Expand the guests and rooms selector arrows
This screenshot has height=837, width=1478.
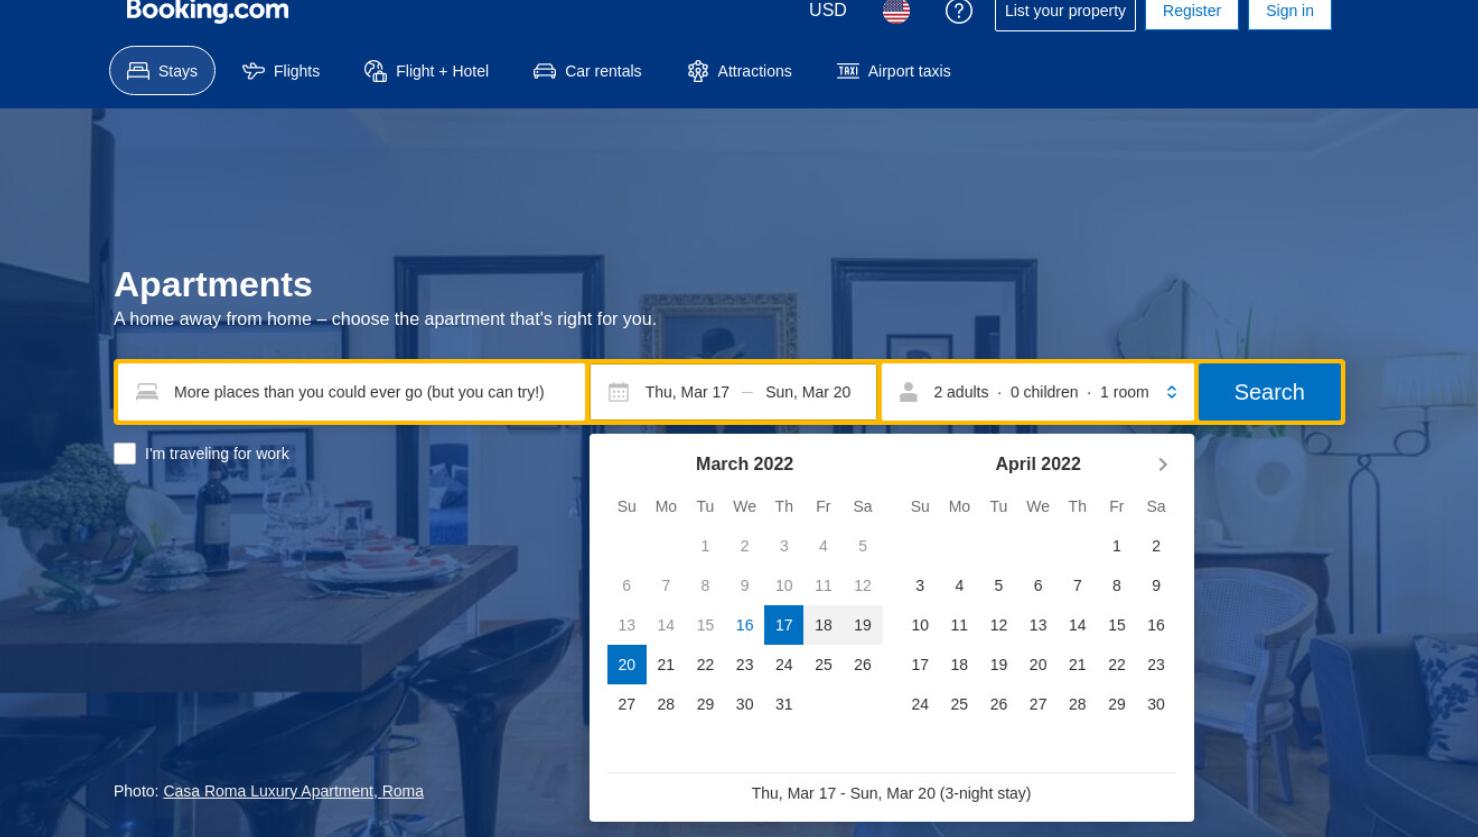point(1172,392)
